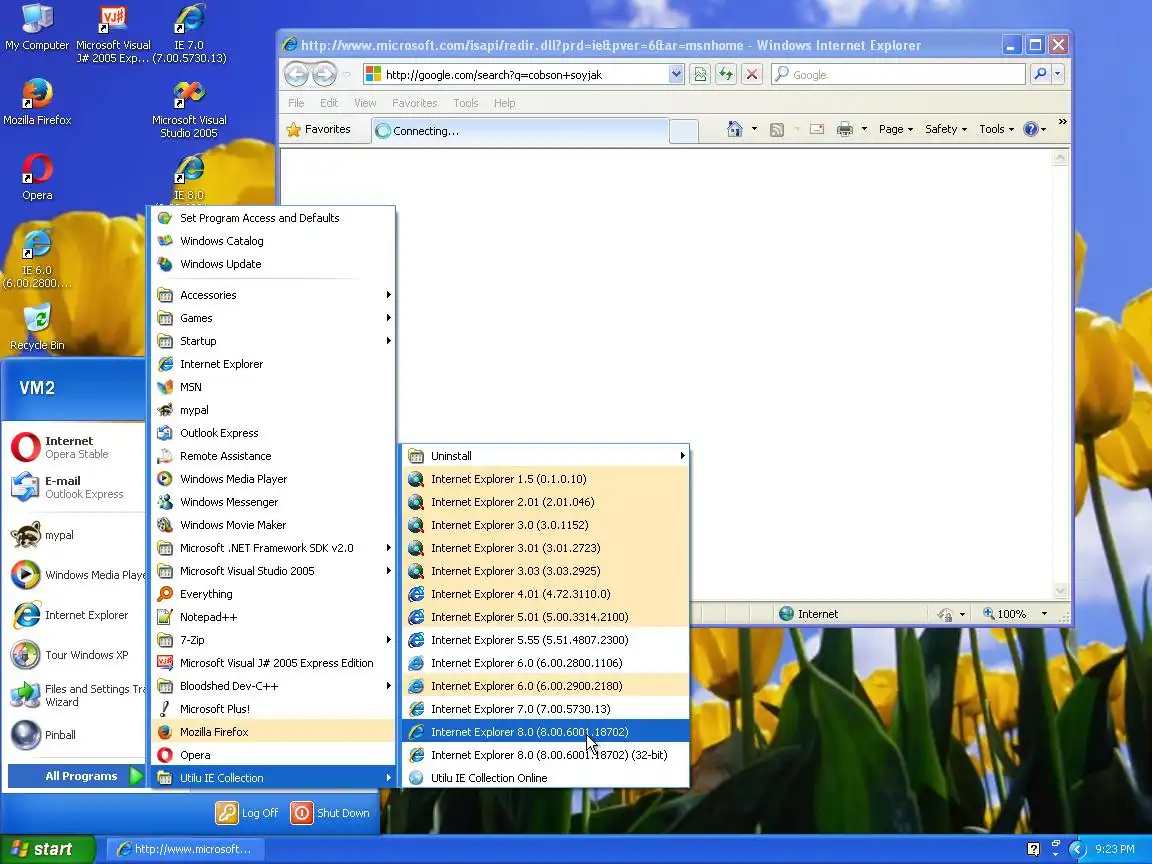This screenshot has width=1152, height=864.
Task: Open Tour Windows XP from Start menu
Action: tap(73, 655)
